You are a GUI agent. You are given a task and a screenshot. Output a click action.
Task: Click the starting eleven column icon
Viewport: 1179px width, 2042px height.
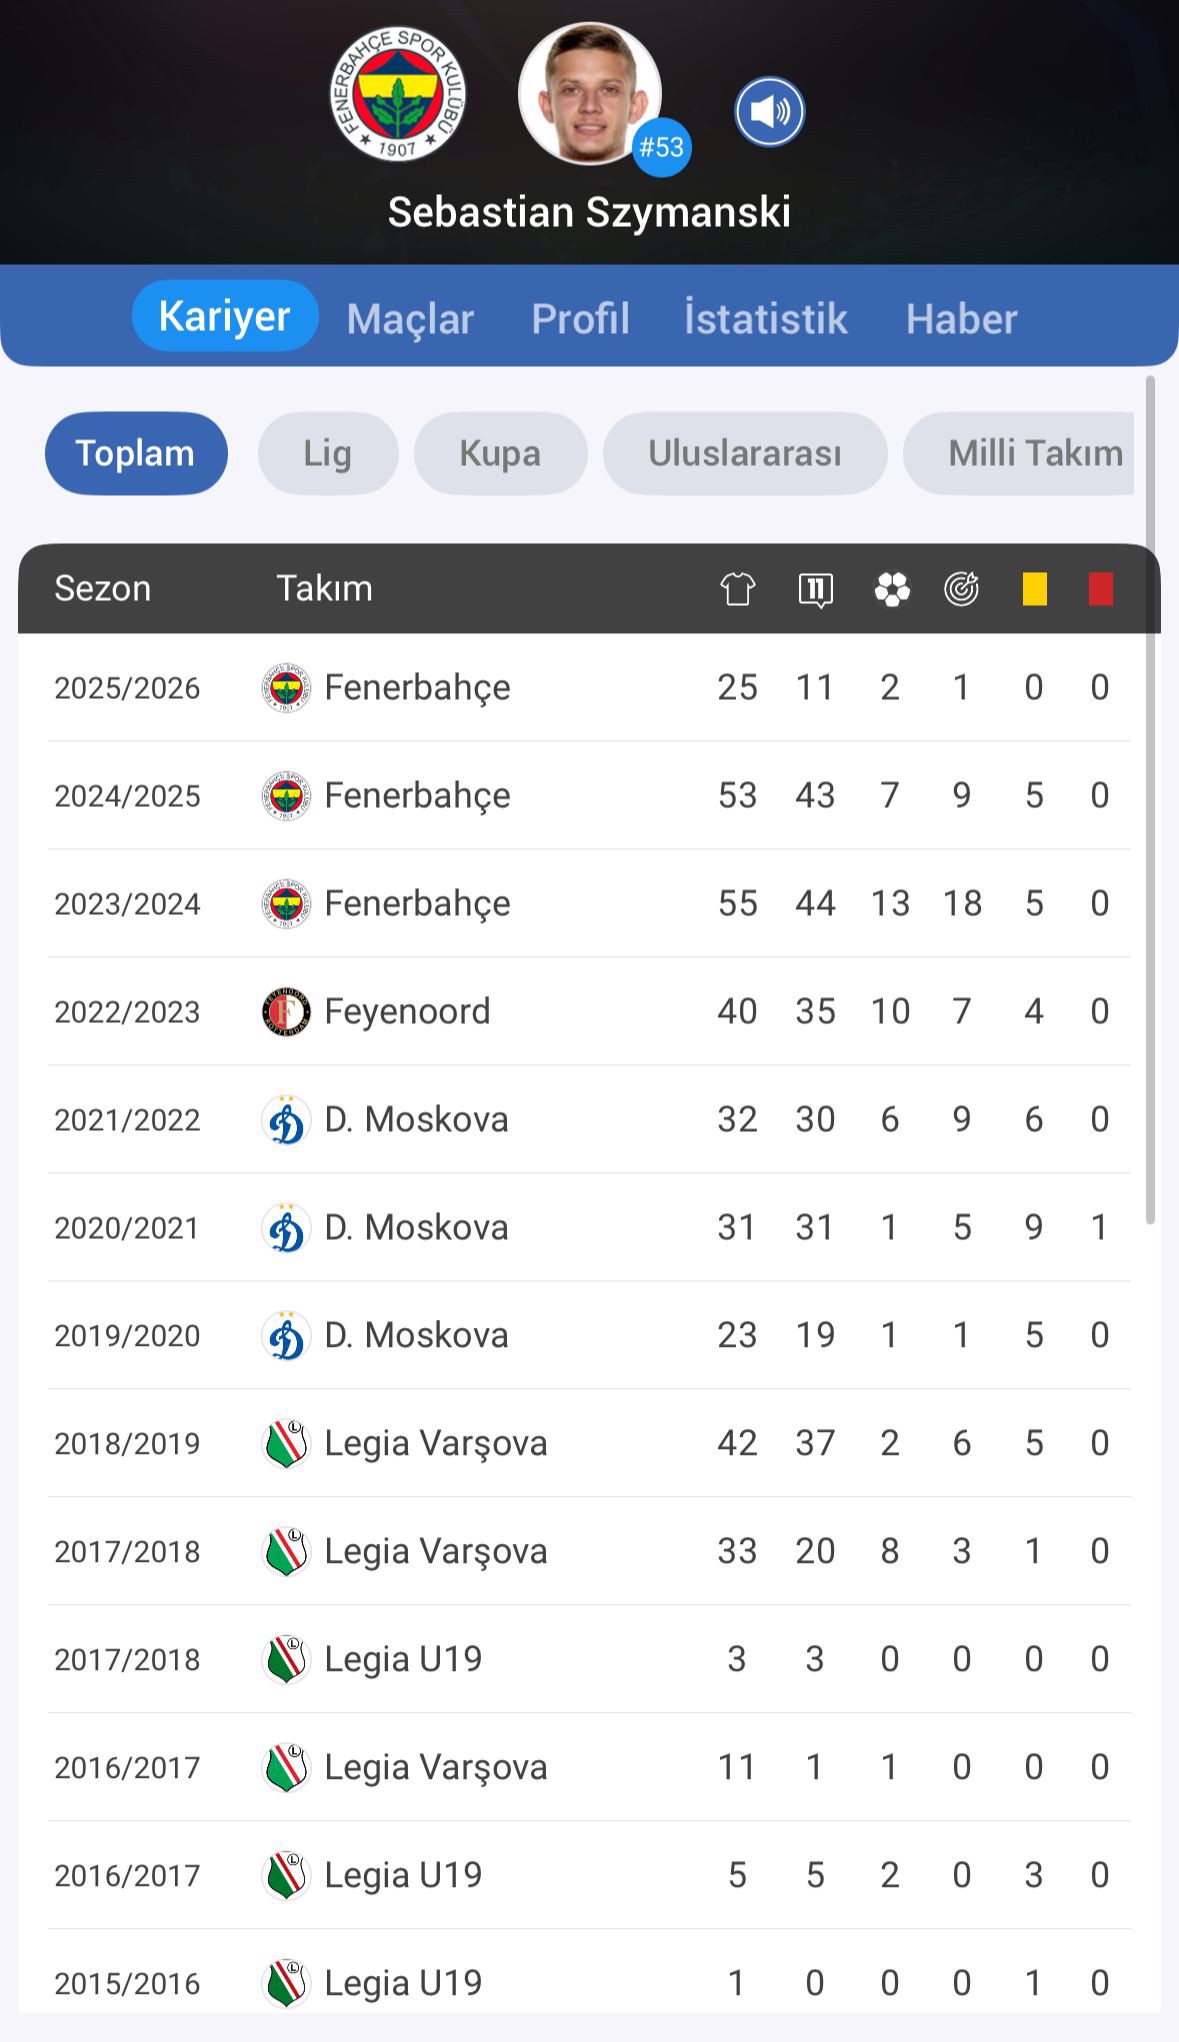pyautogui.click(x=815, y=589)
